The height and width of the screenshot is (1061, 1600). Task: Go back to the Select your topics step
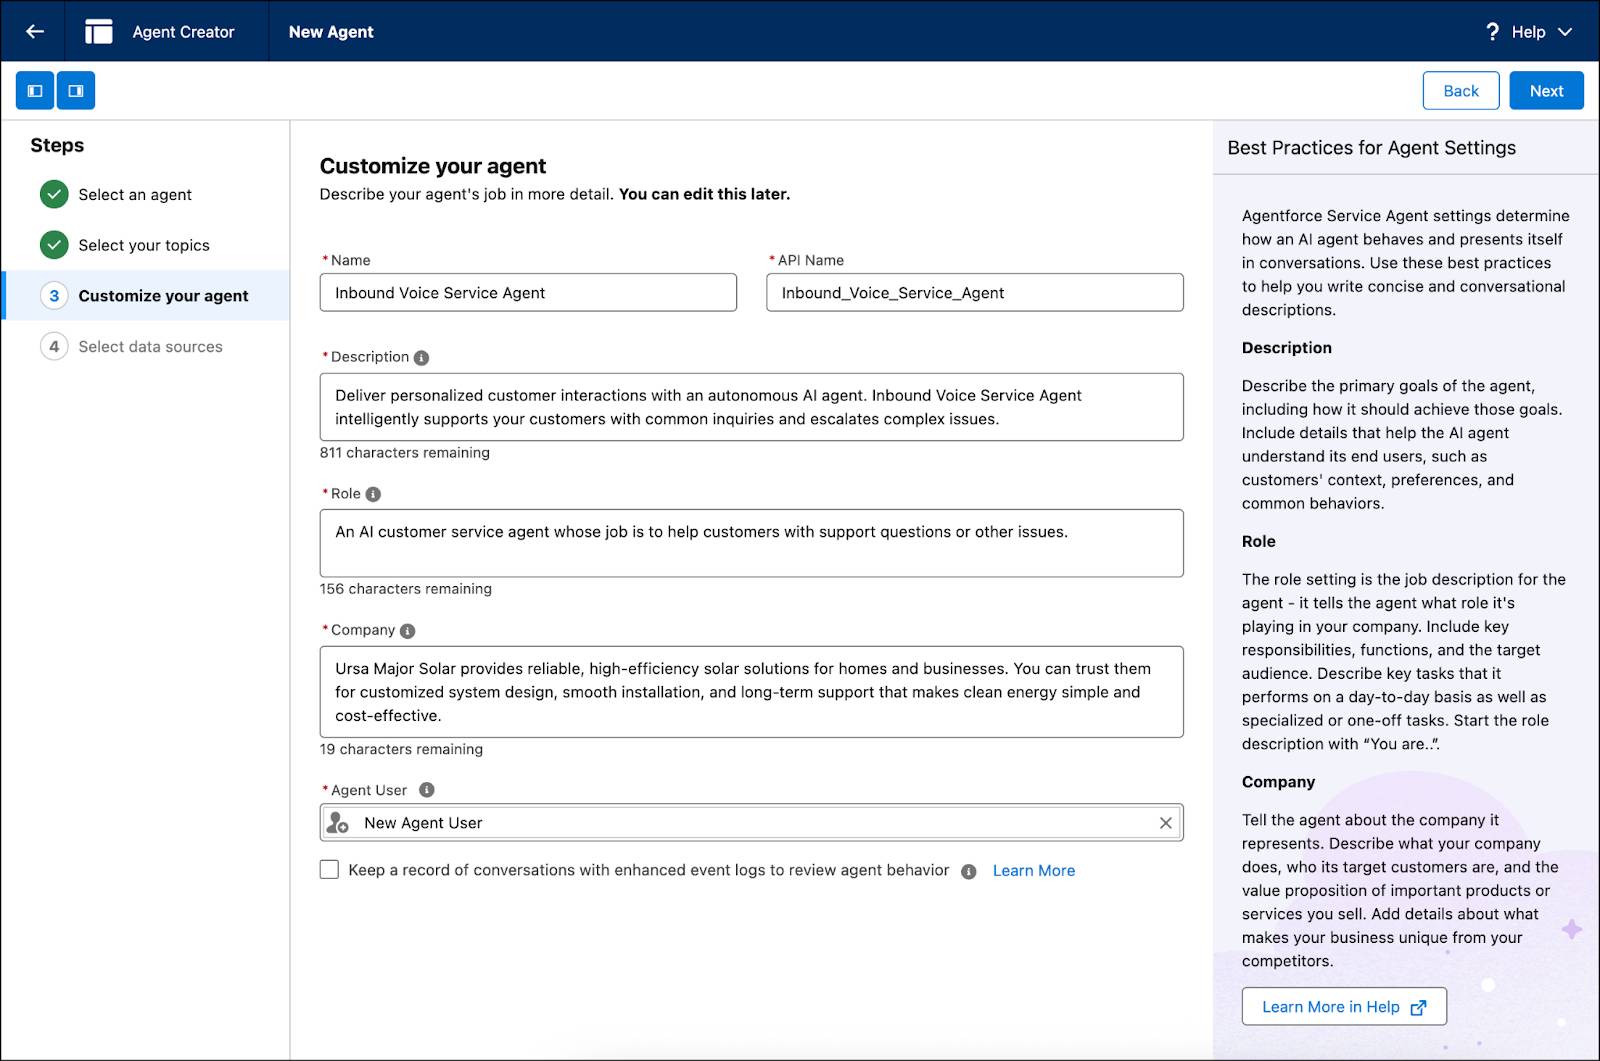coord(144,245)
